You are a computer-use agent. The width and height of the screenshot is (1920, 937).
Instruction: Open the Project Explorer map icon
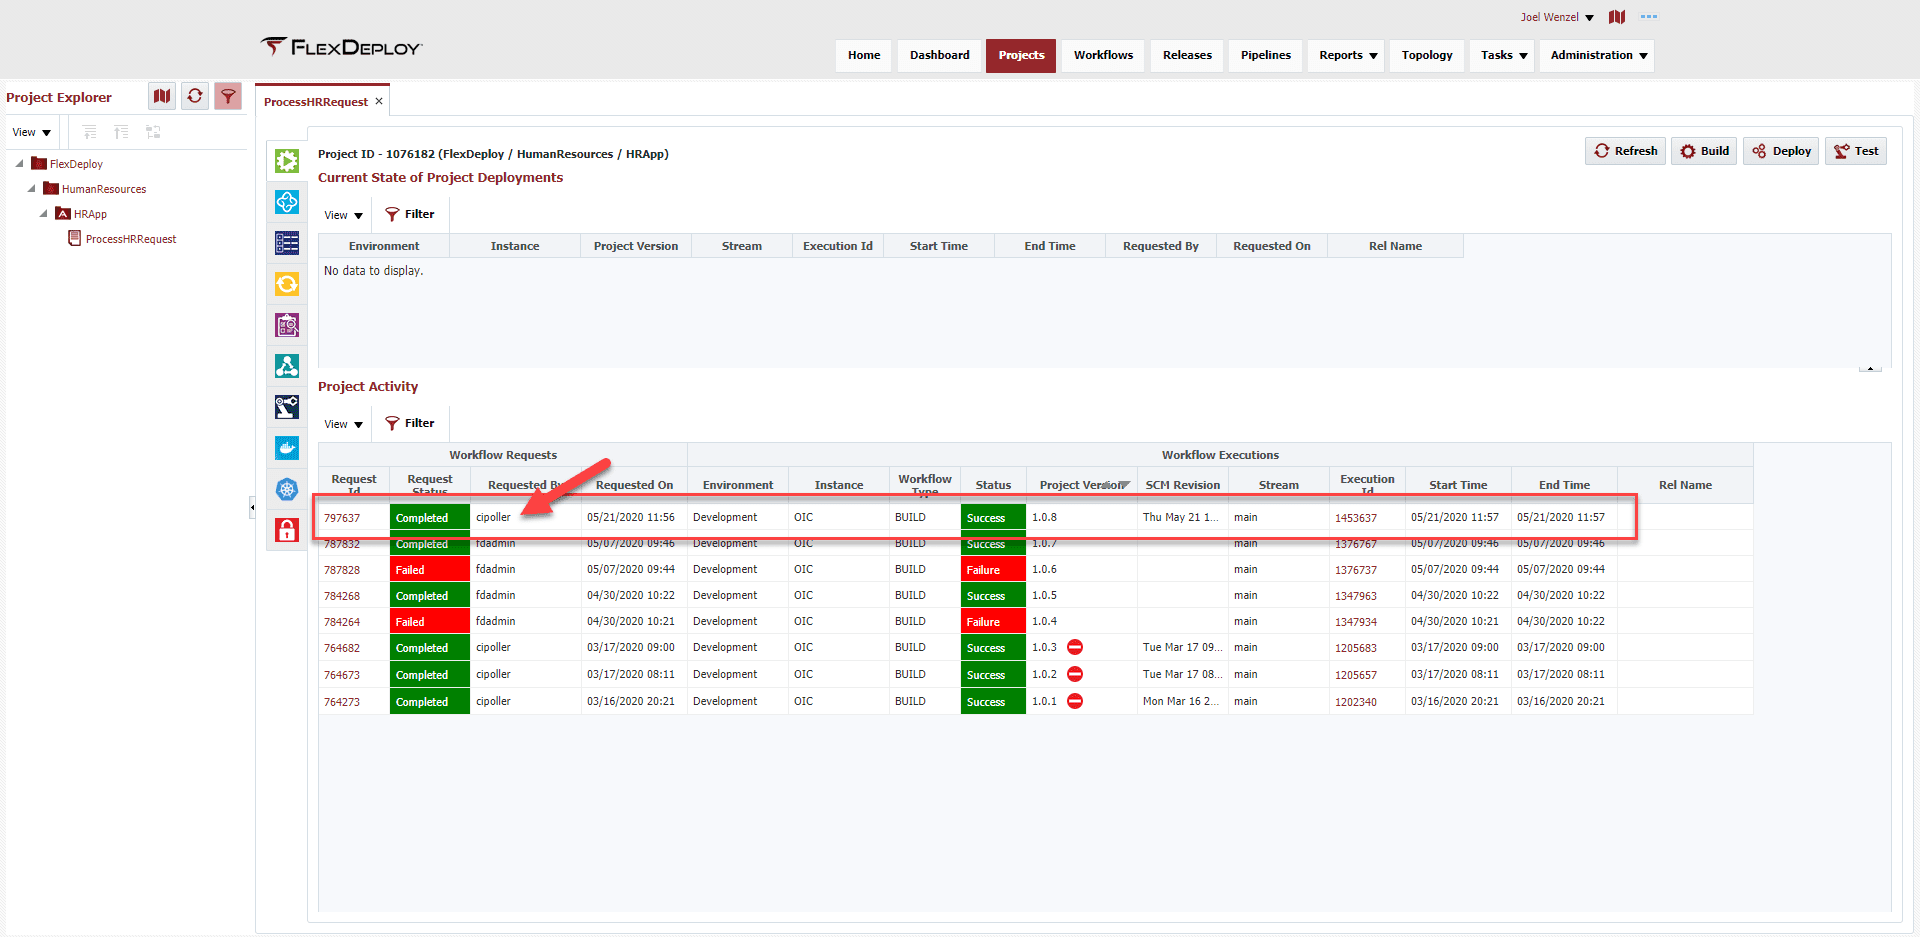tap(162, 96)
